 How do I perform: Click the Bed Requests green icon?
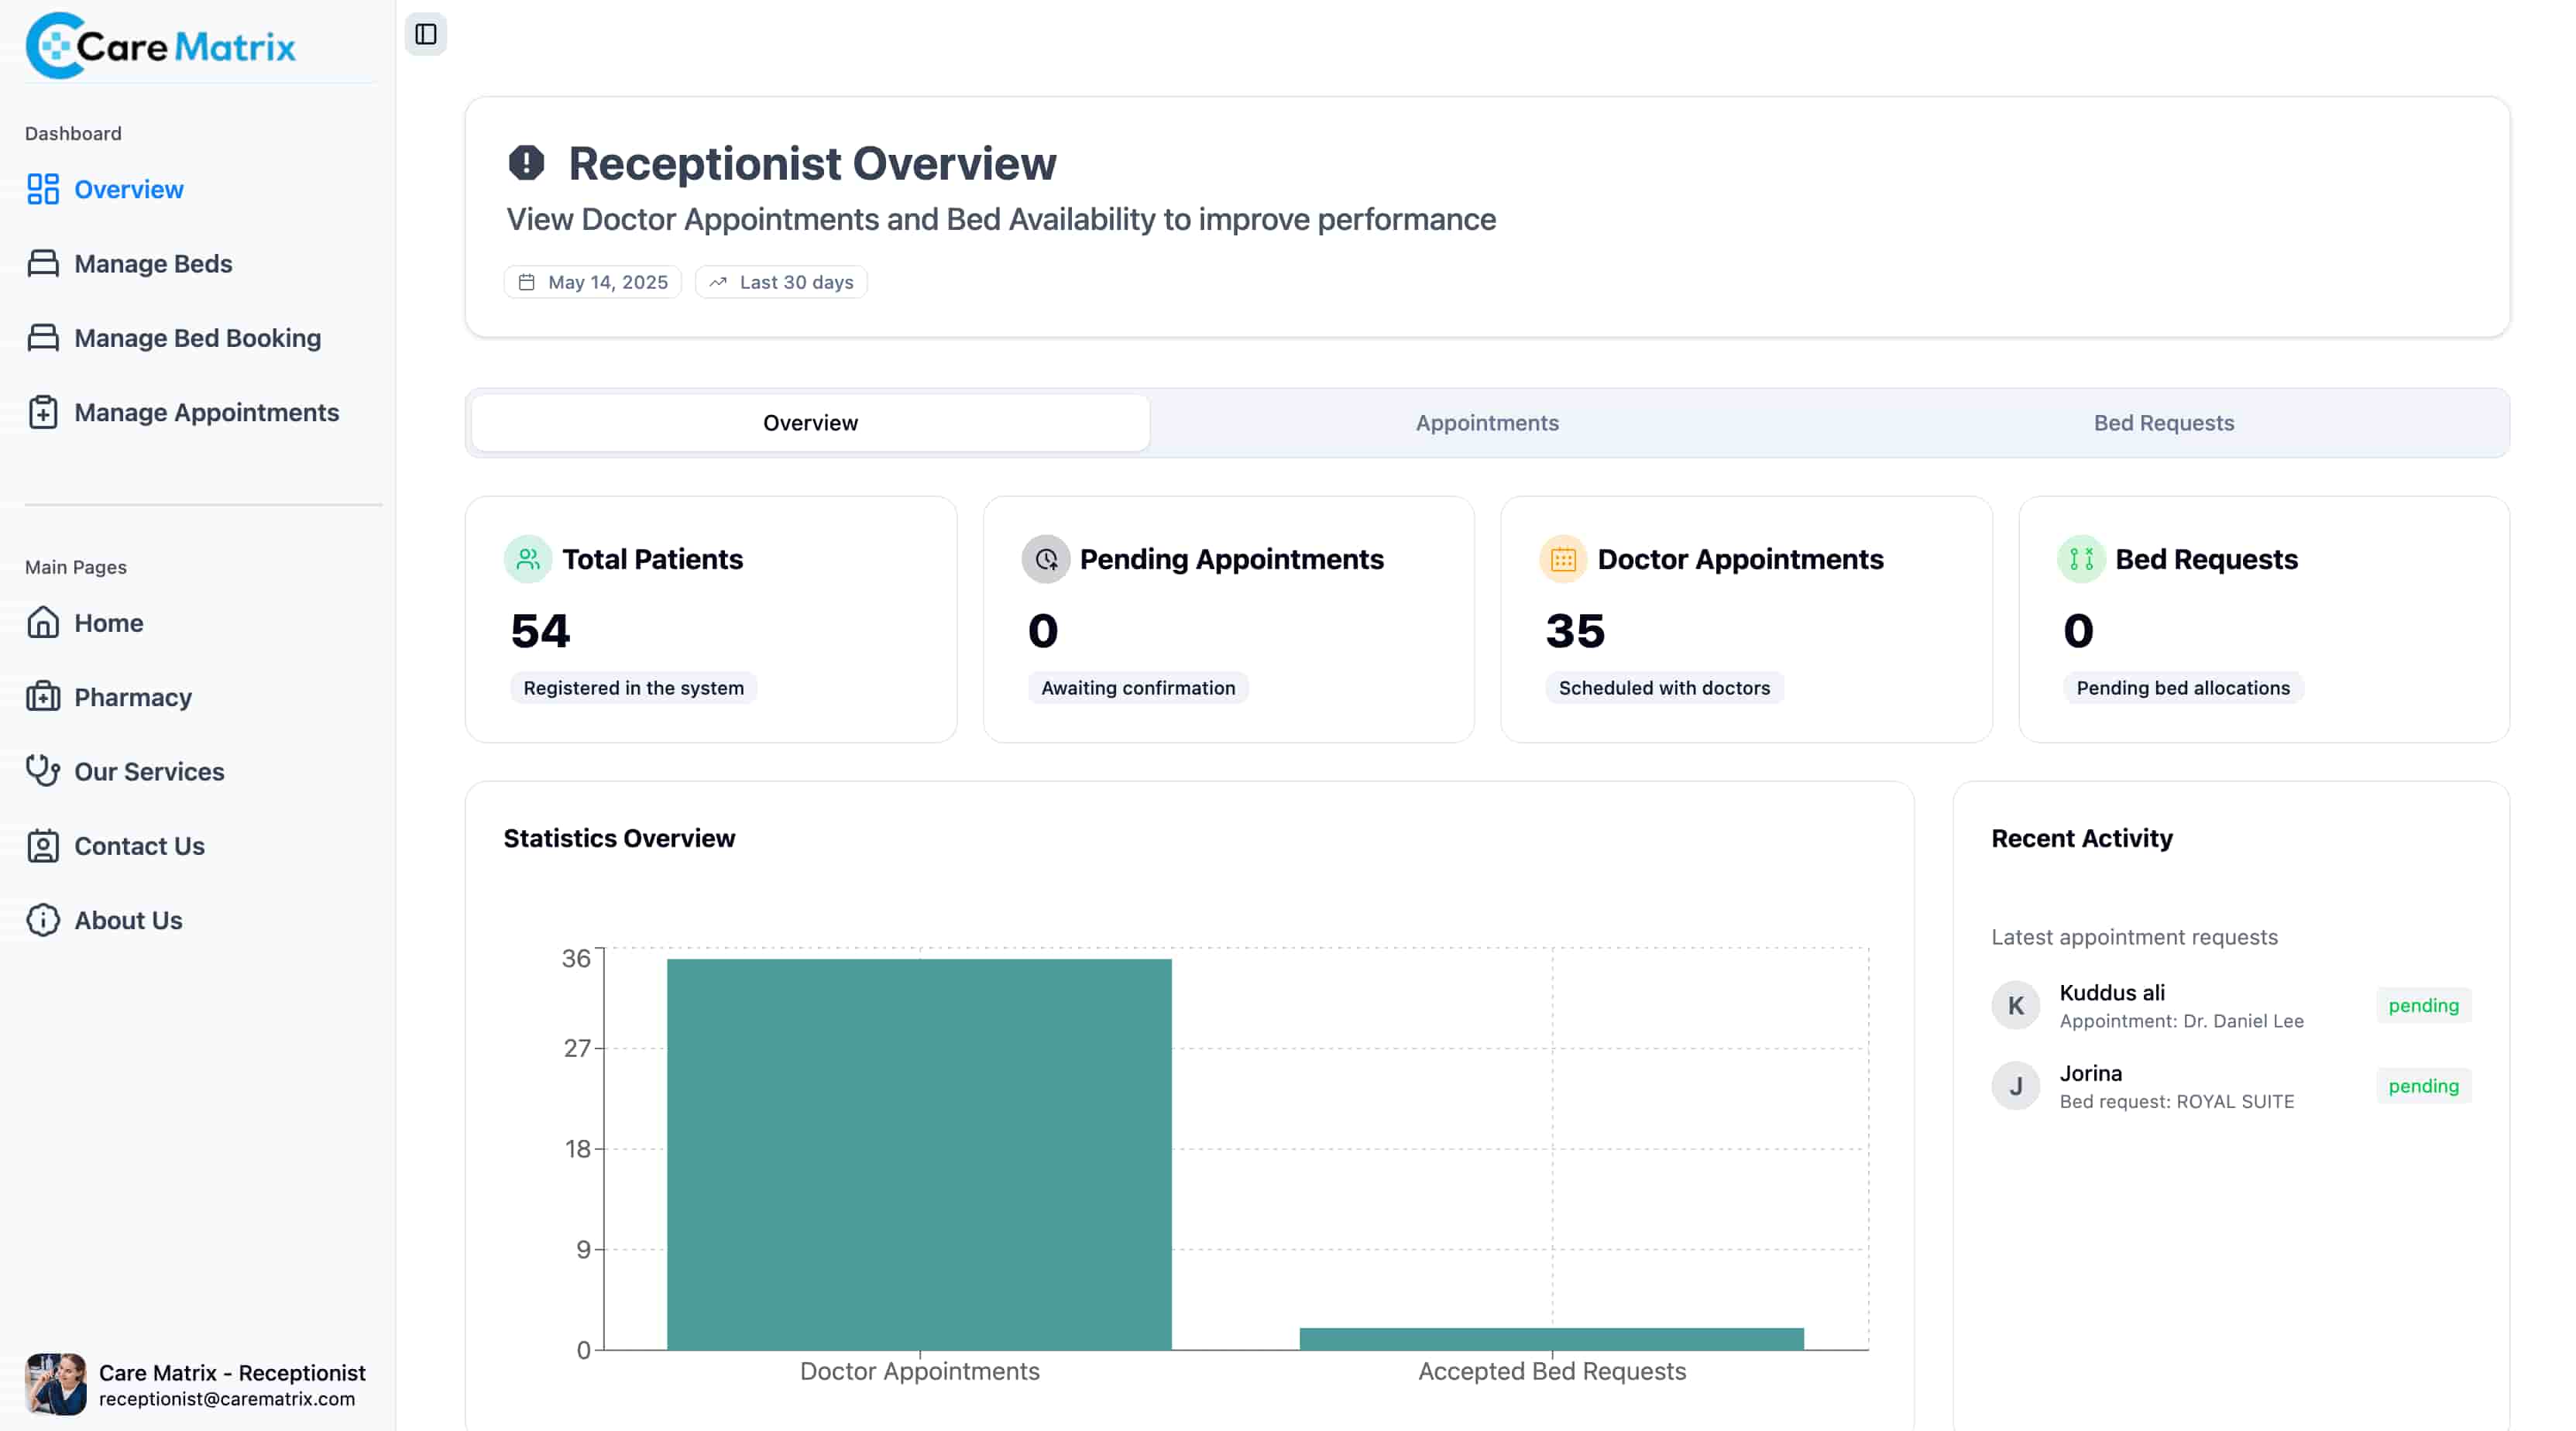(x=2081, y=559)
